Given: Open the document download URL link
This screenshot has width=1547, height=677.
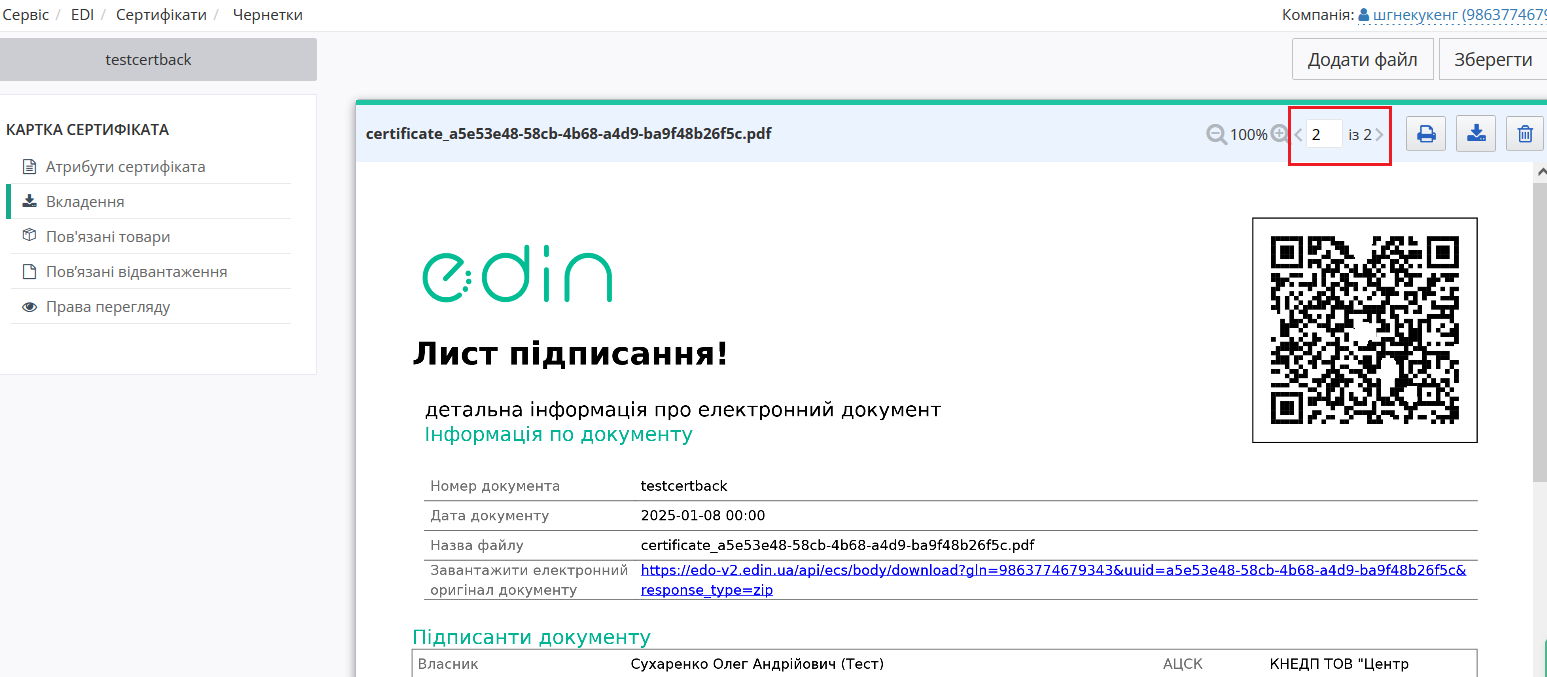Looking at the screenshot, I should tap(1053, 580).
